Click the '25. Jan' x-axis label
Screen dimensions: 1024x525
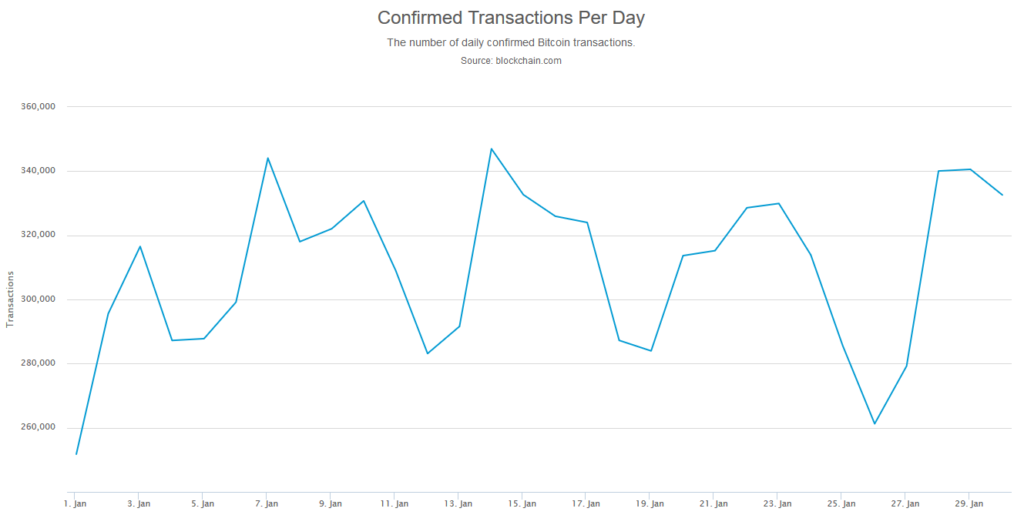tap(842, 504)
